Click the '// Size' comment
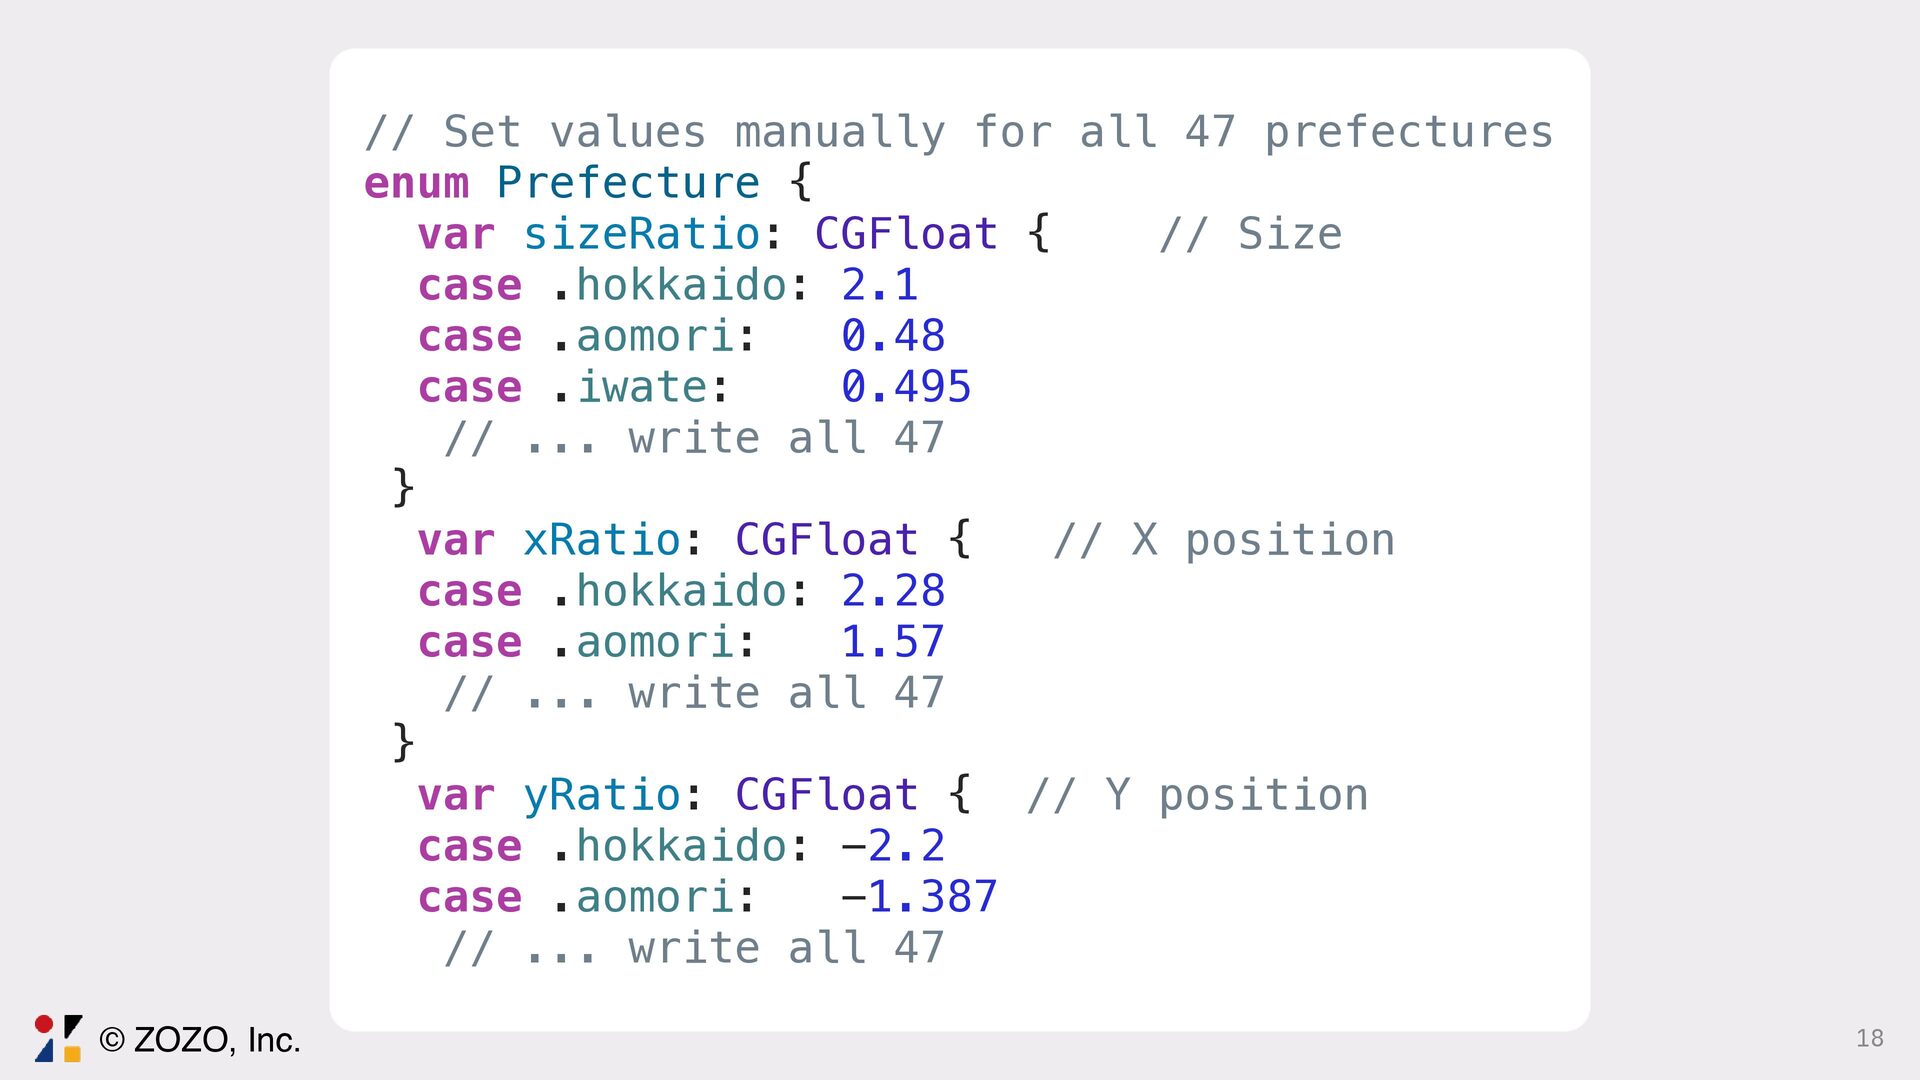 [x=1249, y=234]
